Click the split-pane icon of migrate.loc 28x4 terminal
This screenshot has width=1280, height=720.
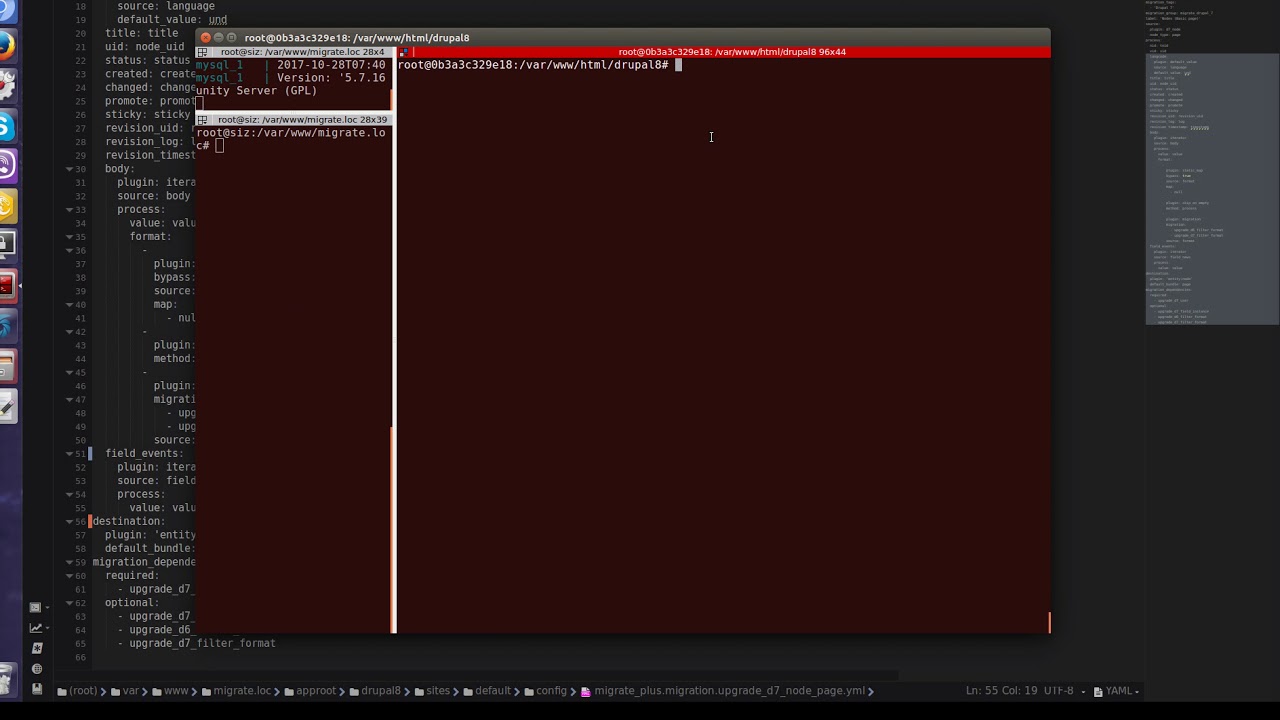(x=202, y=52)
